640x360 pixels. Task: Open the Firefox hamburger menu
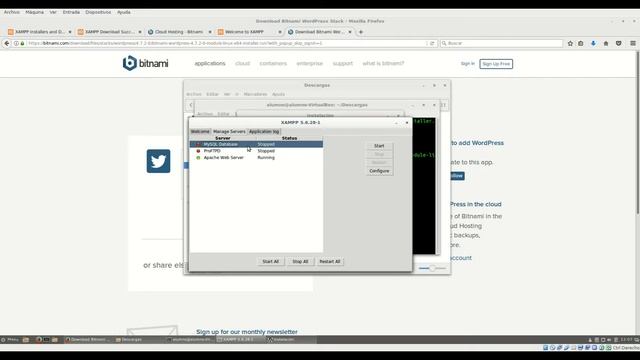(x=633, y=43)
